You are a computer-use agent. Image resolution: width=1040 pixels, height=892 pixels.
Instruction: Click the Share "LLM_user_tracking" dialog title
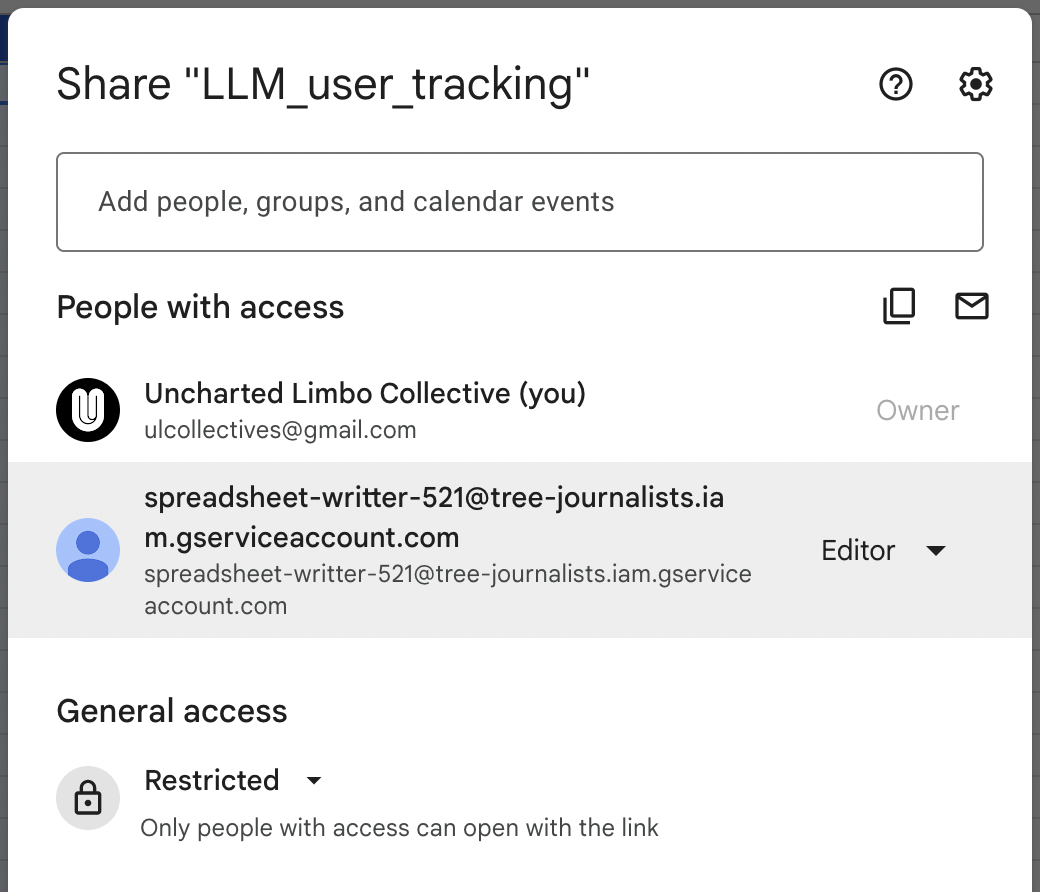(x=323, y=85)
